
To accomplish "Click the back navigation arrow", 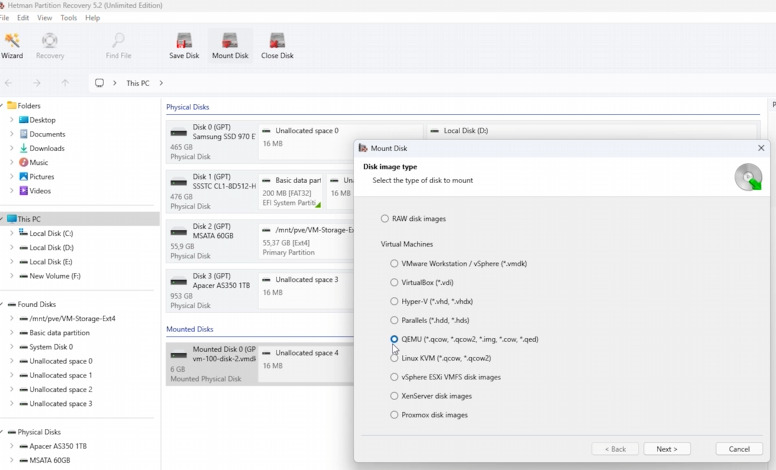I will point(8,83).
